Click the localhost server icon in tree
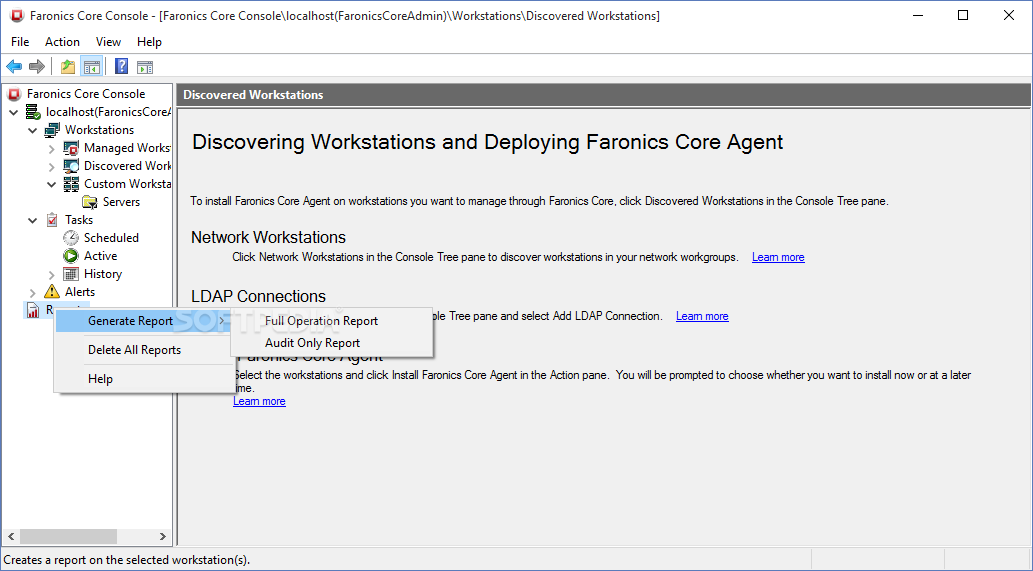Viewport: 1033px width, 571px height. pos(33,112)
